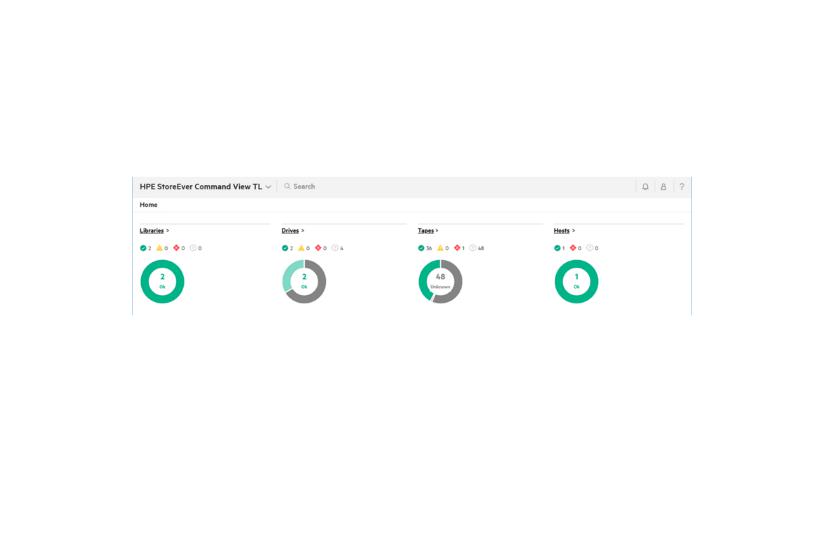Click the Hosts critical status icon
Image resolution: width=825 pixels, height=550 pixels.
point(573,248)
